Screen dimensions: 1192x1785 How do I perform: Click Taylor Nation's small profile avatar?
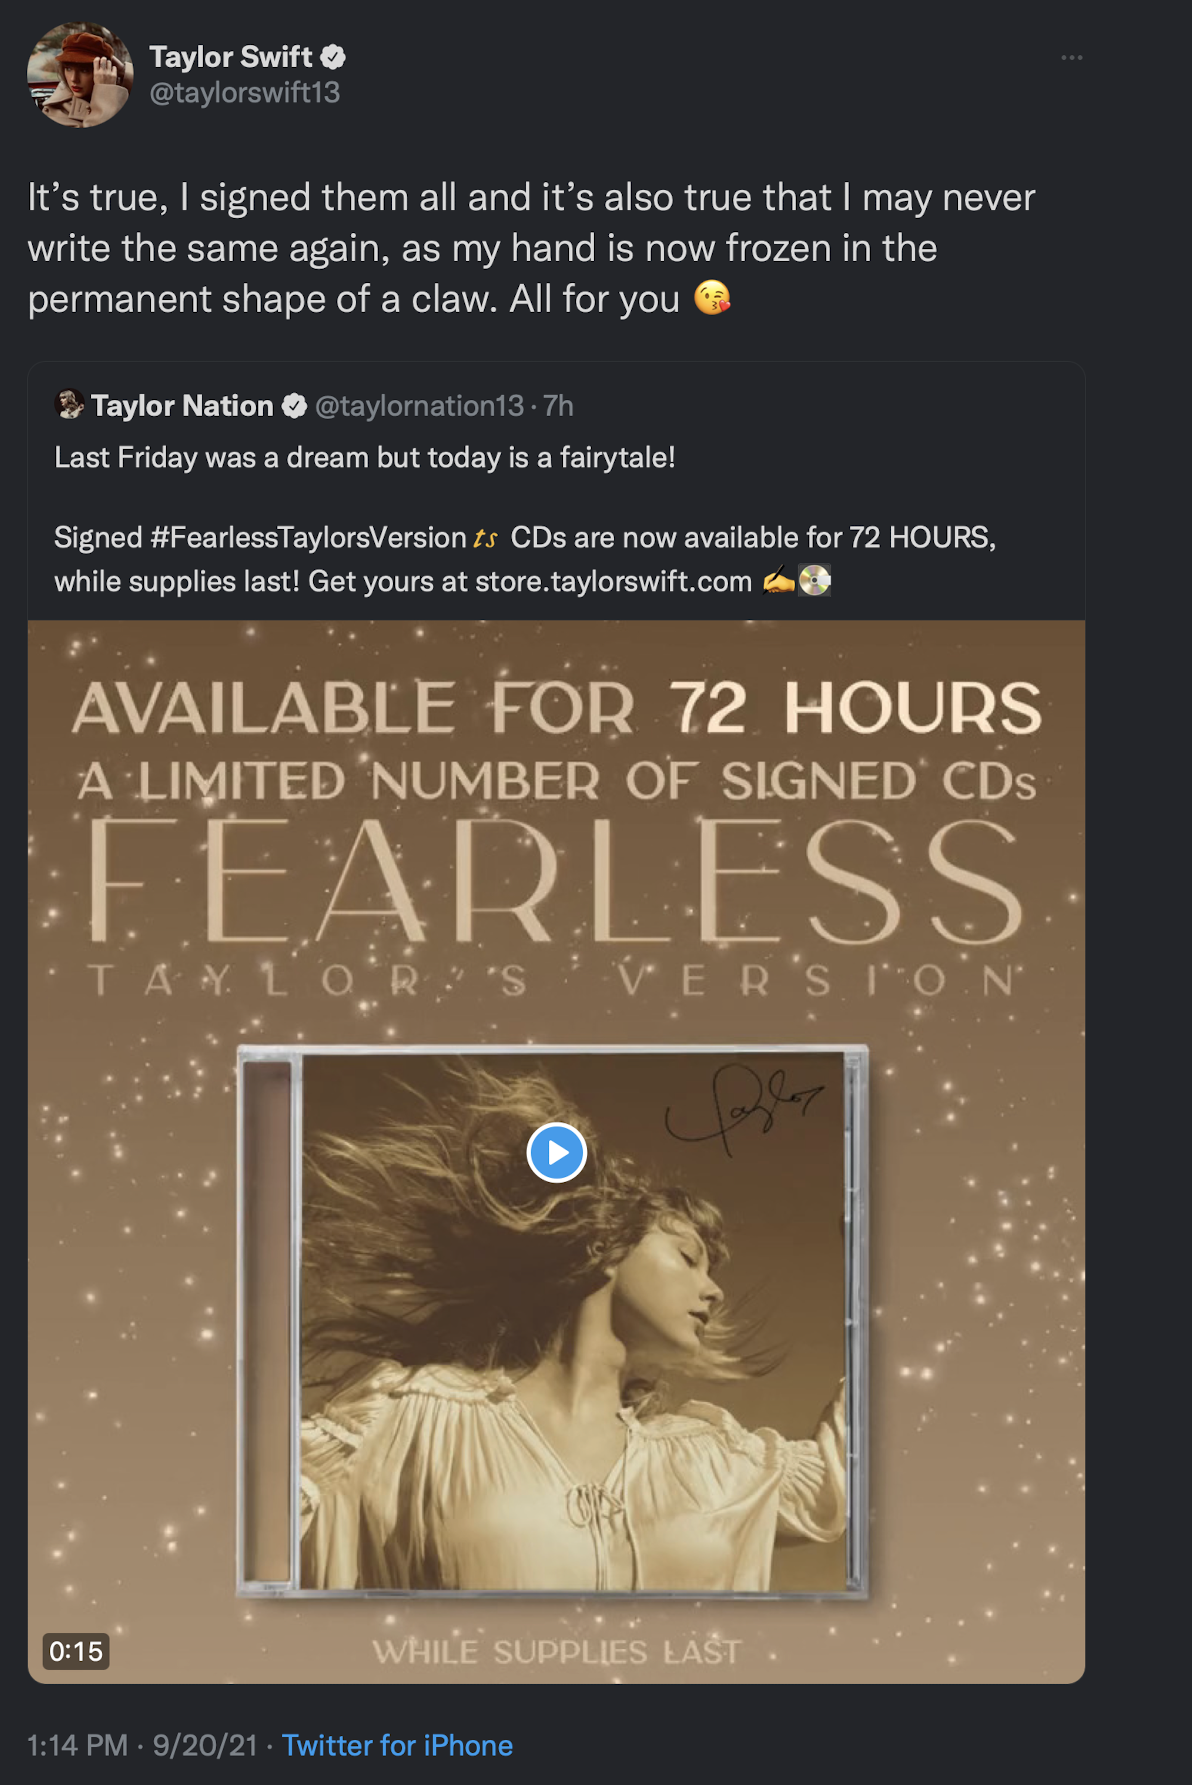69,405
